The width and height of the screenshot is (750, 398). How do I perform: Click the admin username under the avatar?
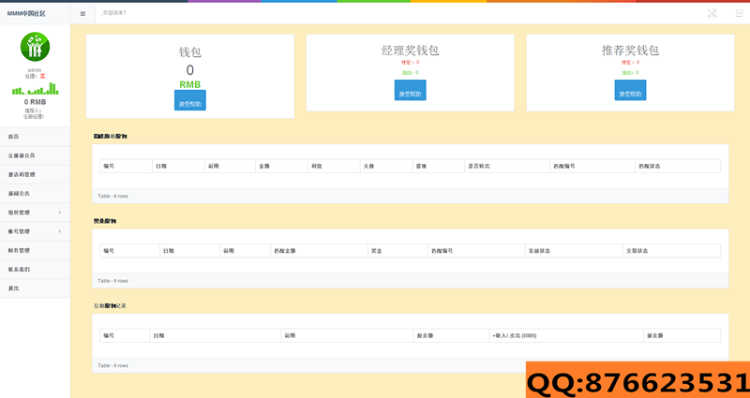tap(34, 70)
